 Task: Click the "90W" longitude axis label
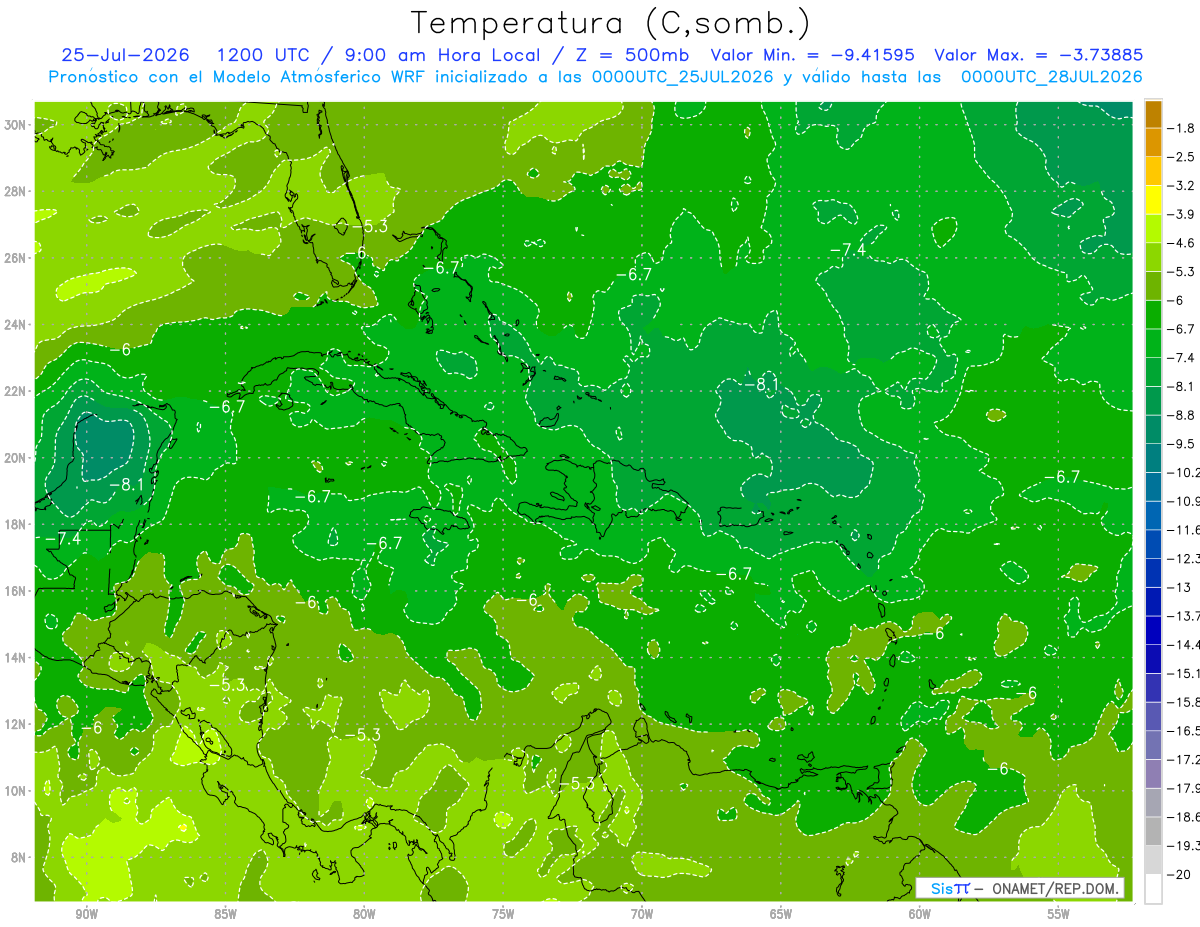(86, 914)
